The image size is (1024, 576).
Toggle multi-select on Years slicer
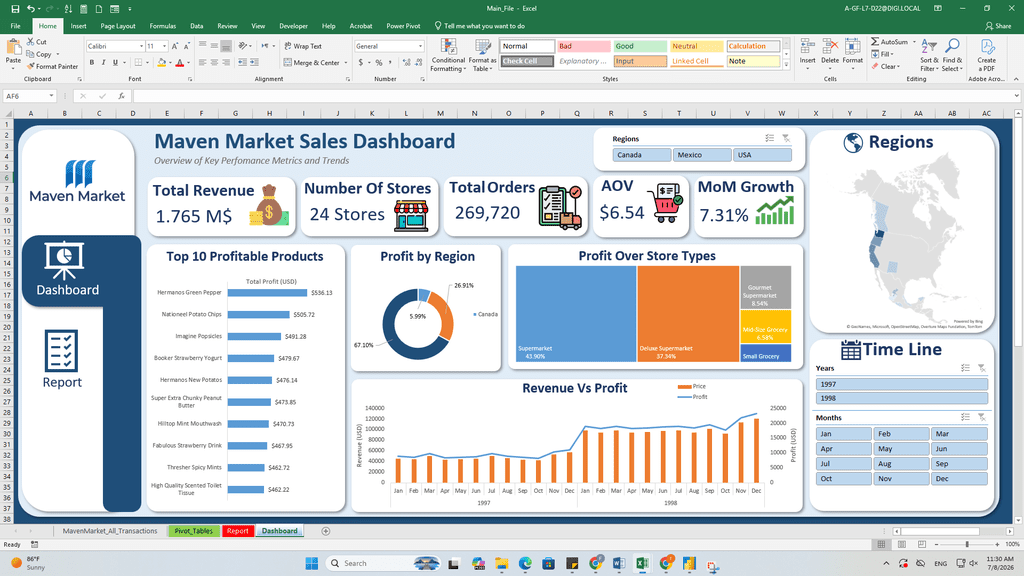coord(965,368)
